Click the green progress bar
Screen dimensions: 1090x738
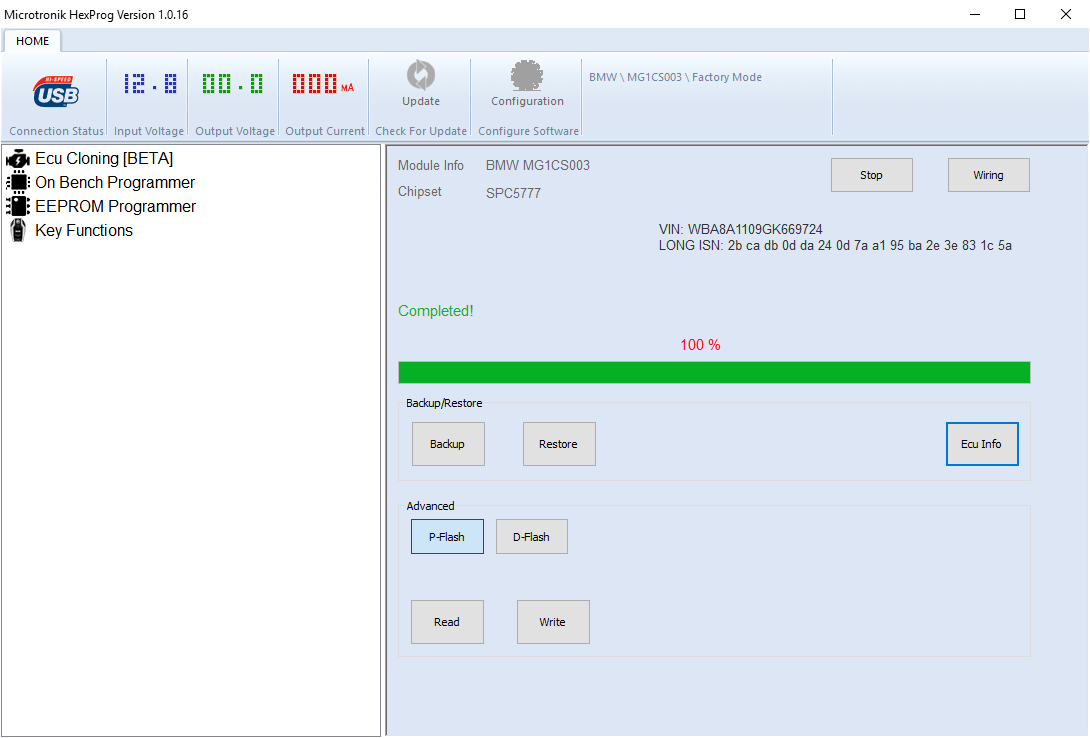point(714,372)
